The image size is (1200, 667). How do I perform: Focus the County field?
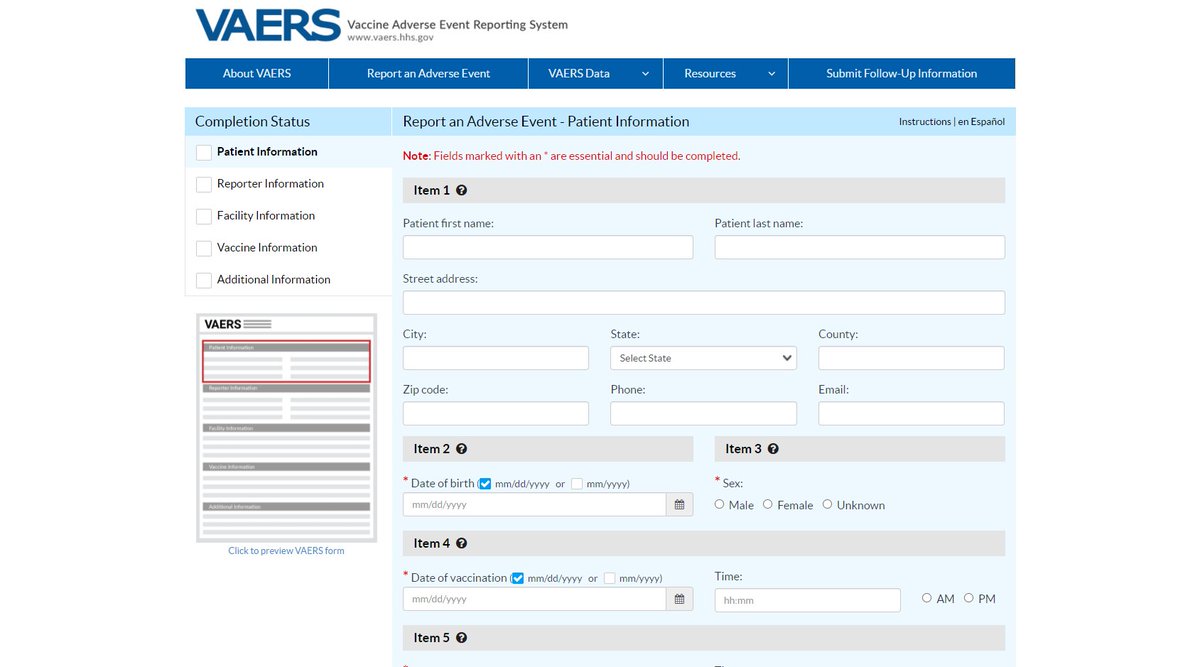click(x=912, y=358)
